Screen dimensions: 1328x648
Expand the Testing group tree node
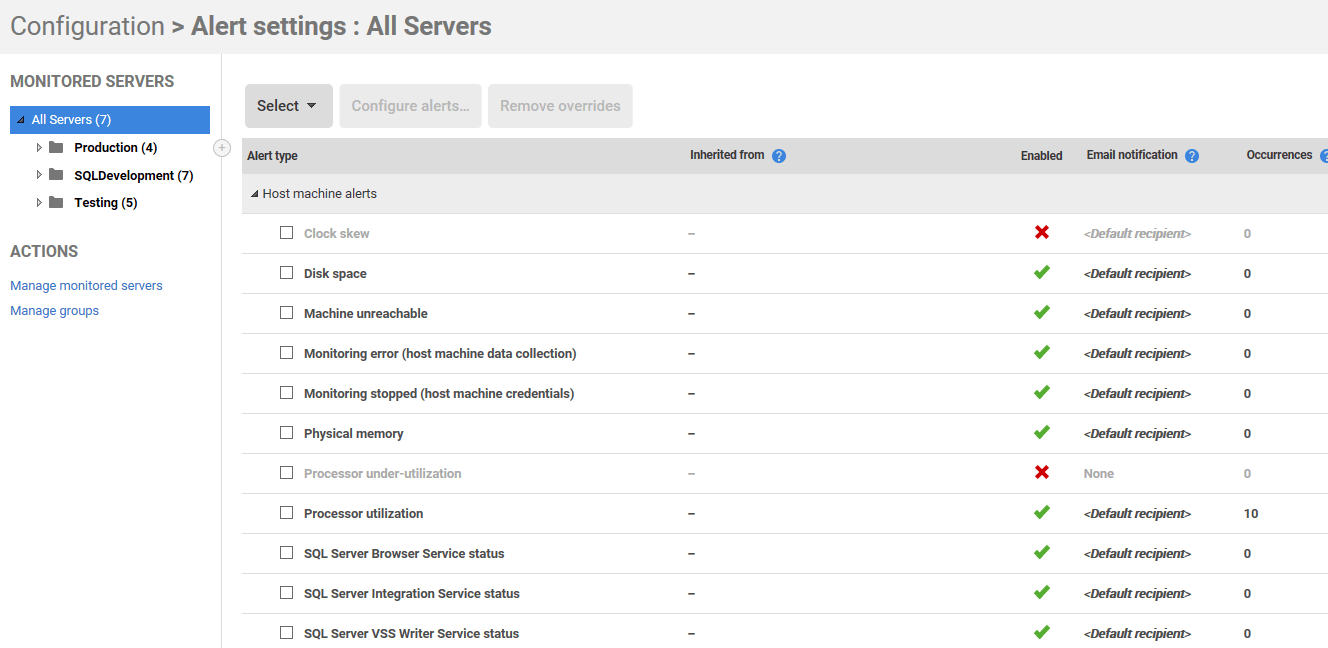40,202
